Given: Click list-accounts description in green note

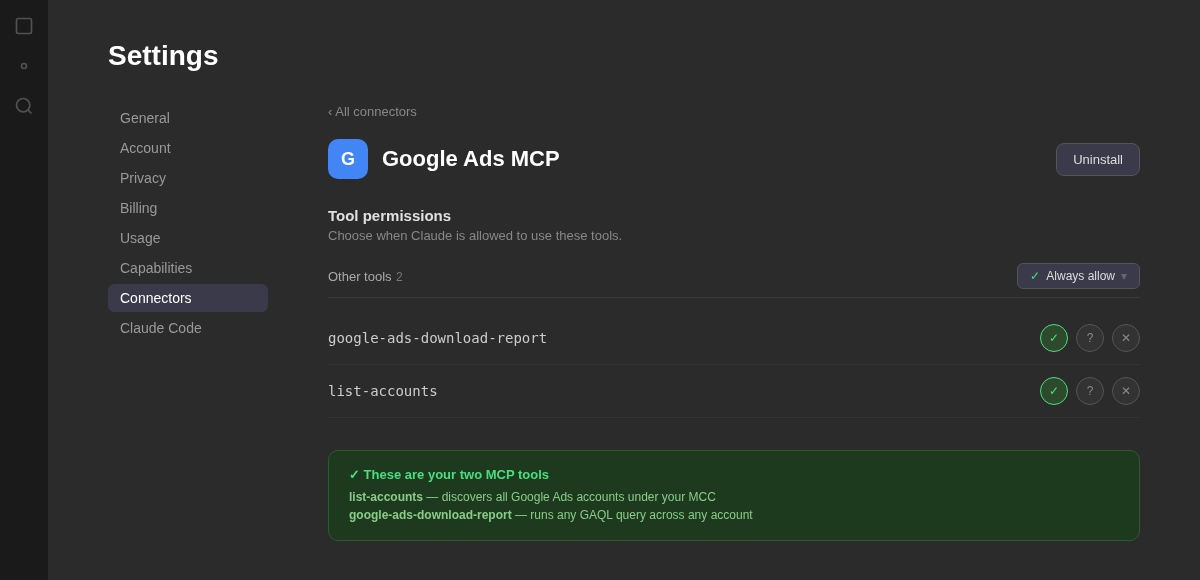Looking at the screenshot, I should [532, 497].
